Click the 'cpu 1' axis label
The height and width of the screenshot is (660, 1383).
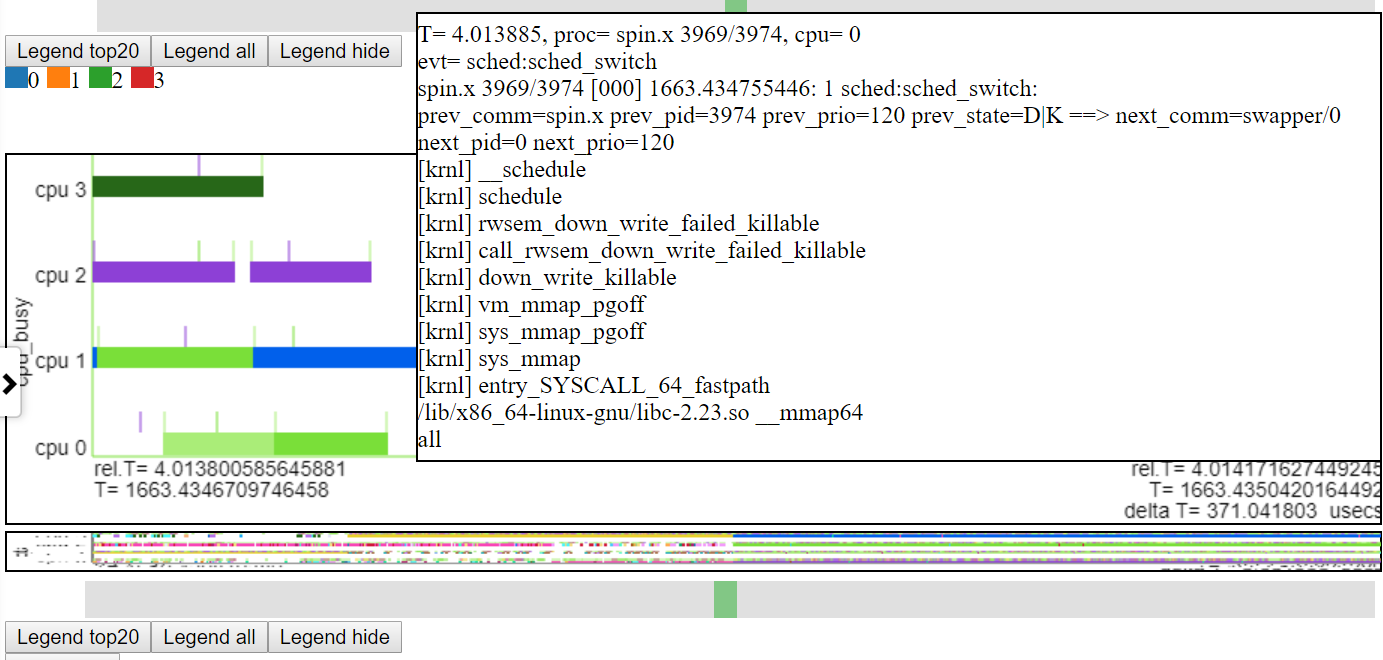60,361
